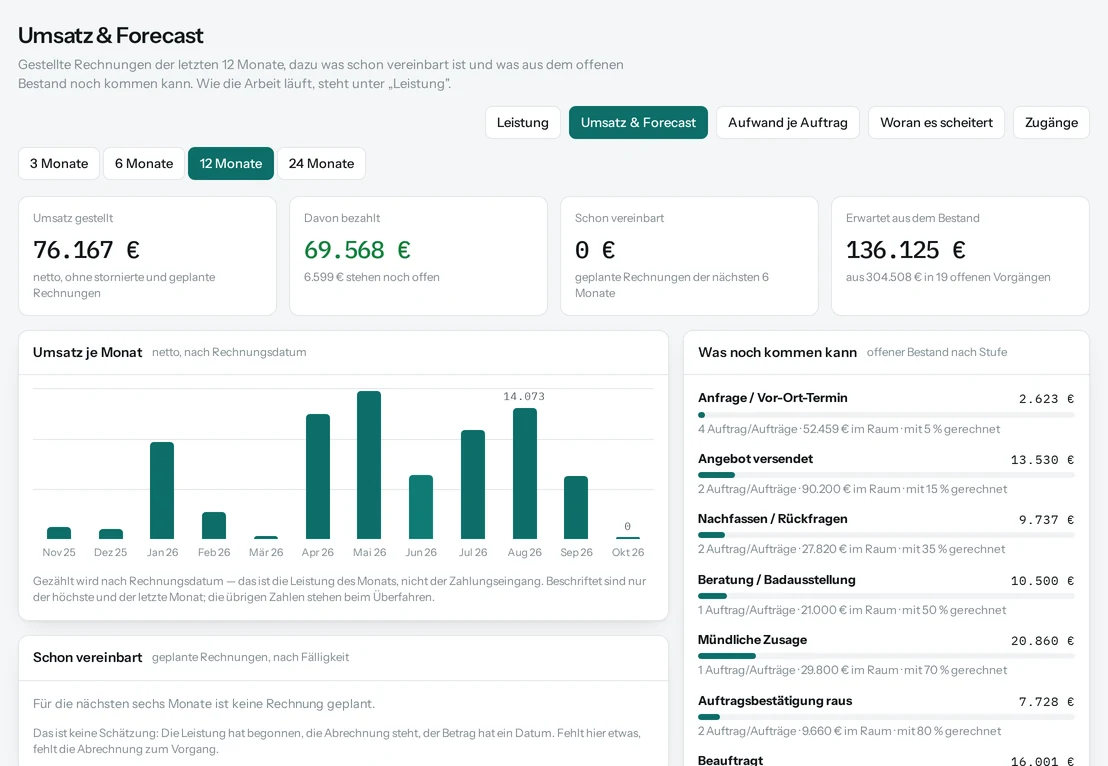Click the "Was noch kommen kann" heading

(x=777, y=353)
